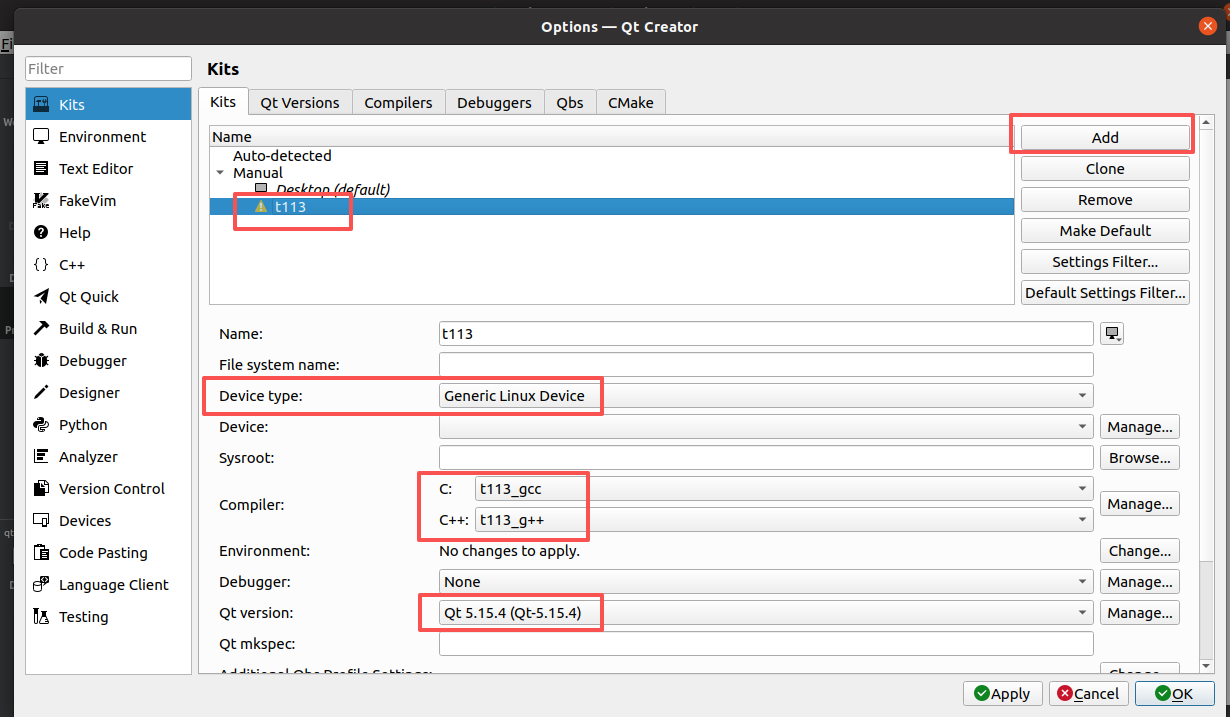Select the Kits category icon in sidebar

[41, 105]
